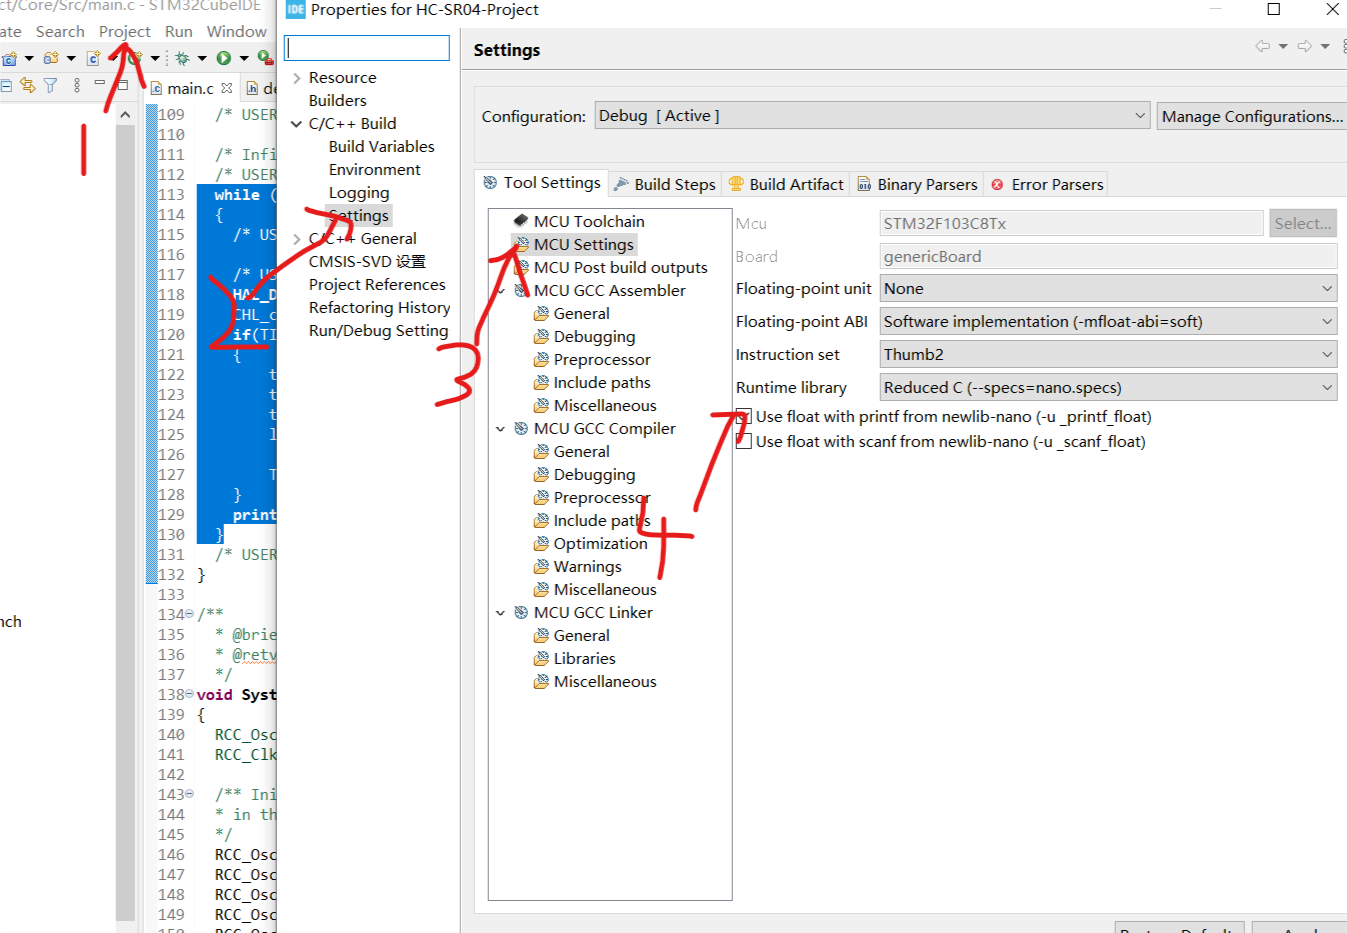Viewport: 1347px width, 933px height.
Task: Collapse the MCU GCC Linker node
Action: click(x=501, y=612)
